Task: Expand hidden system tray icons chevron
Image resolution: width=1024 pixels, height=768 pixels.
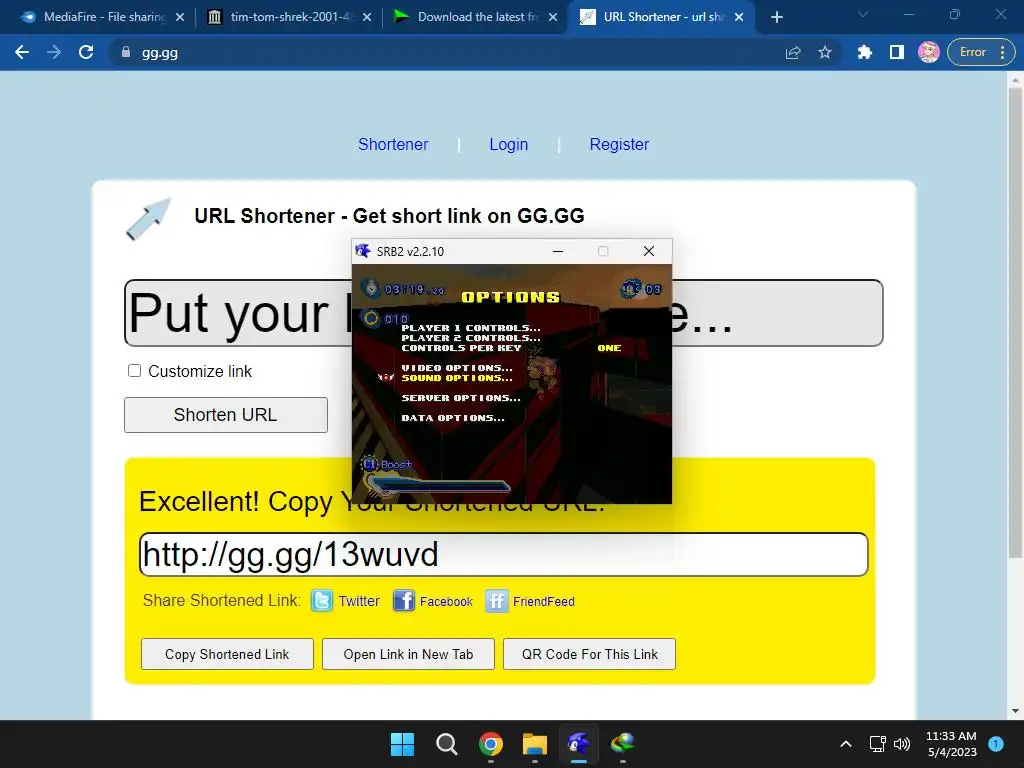Action: point(846,744)
